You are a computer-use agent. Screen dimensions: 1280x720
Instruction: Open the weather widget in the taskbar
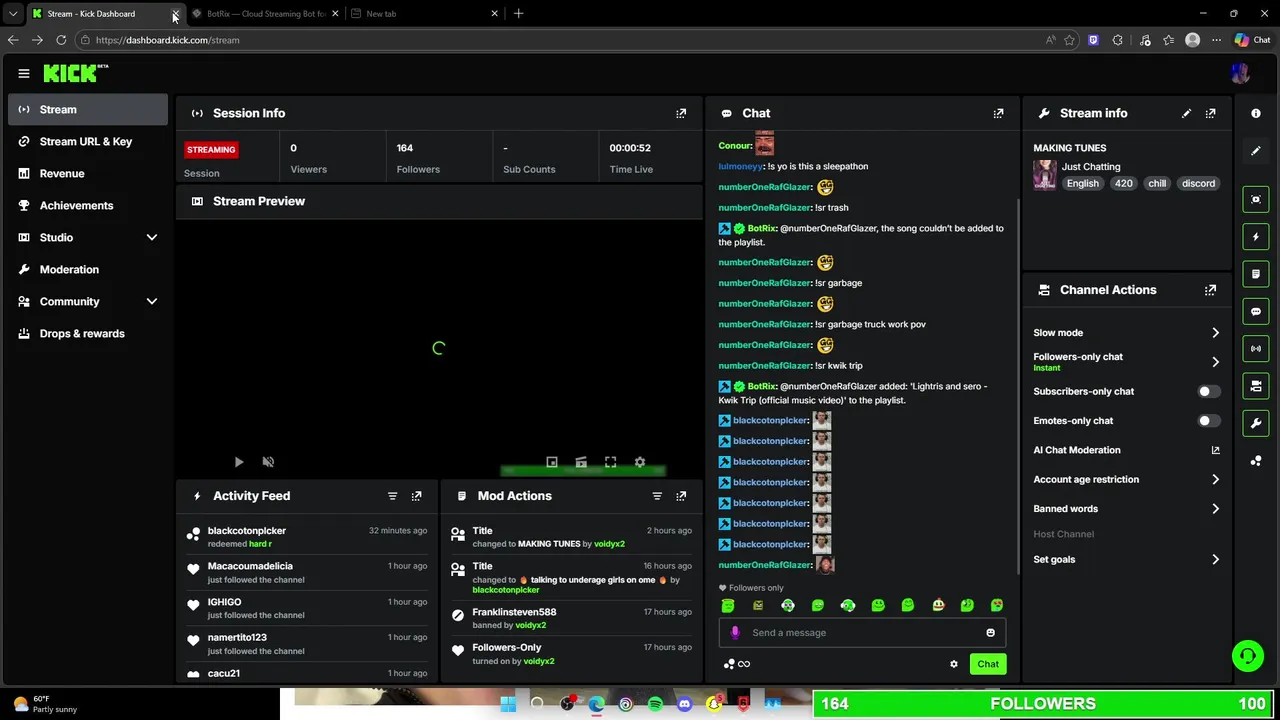(x=46, y=704)
